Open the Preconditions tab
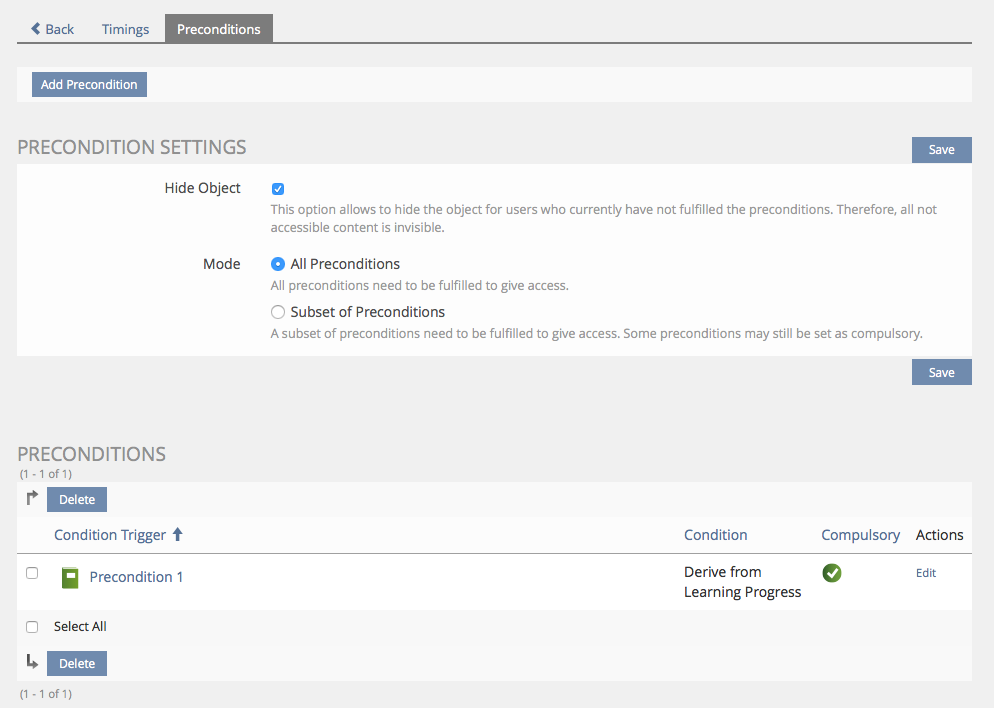 (x=218, y=29)
